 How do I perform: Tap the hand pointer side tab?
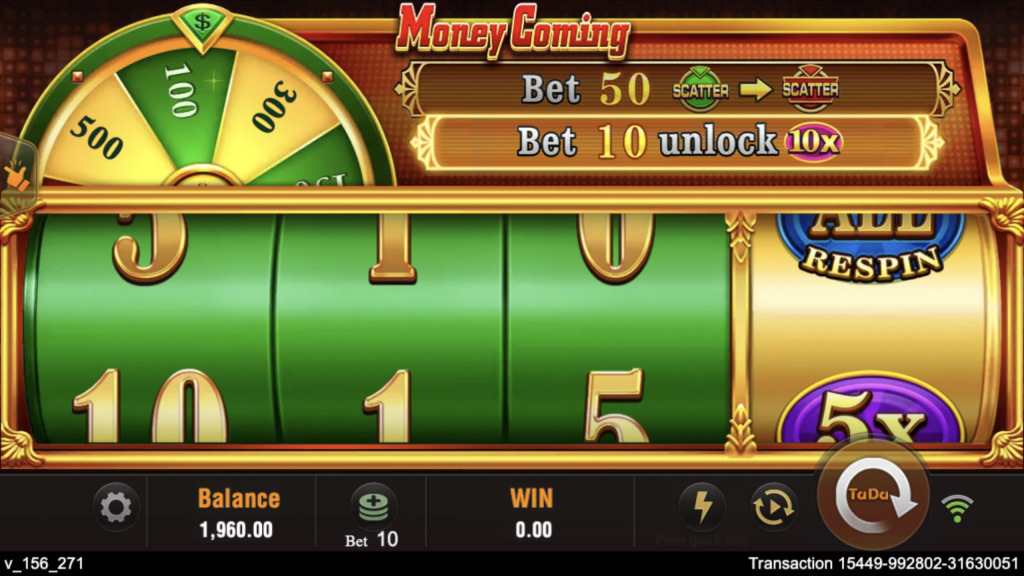pos(14,173)
